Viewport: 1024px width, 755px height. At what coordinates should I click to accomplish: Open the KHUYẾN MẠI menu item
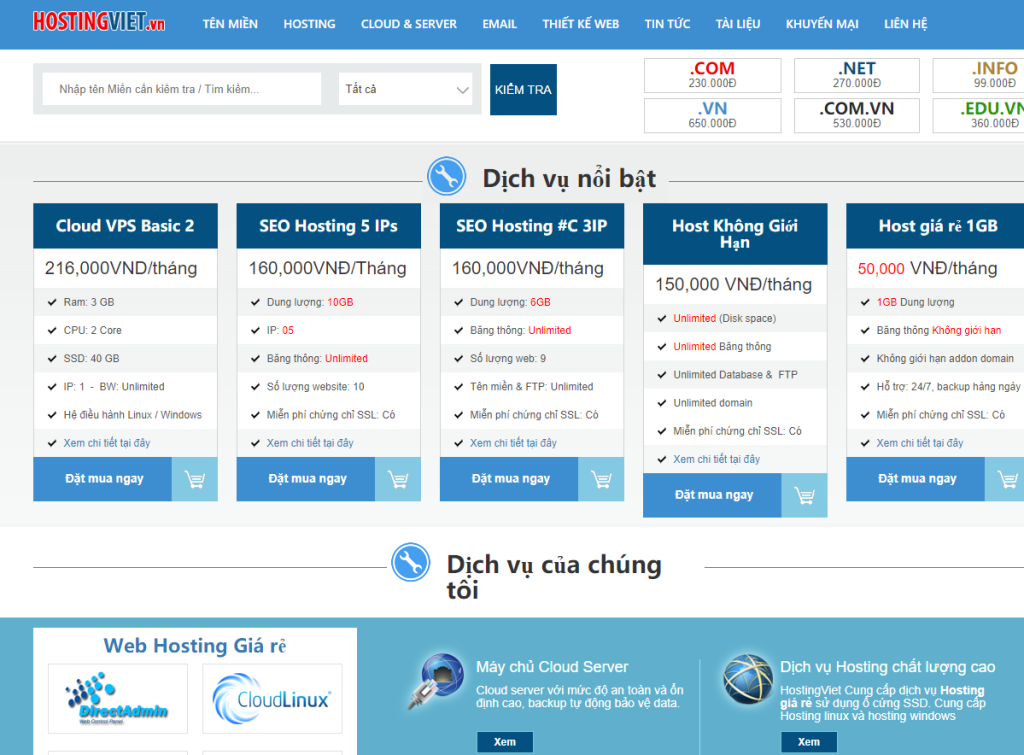coord(822,24)
